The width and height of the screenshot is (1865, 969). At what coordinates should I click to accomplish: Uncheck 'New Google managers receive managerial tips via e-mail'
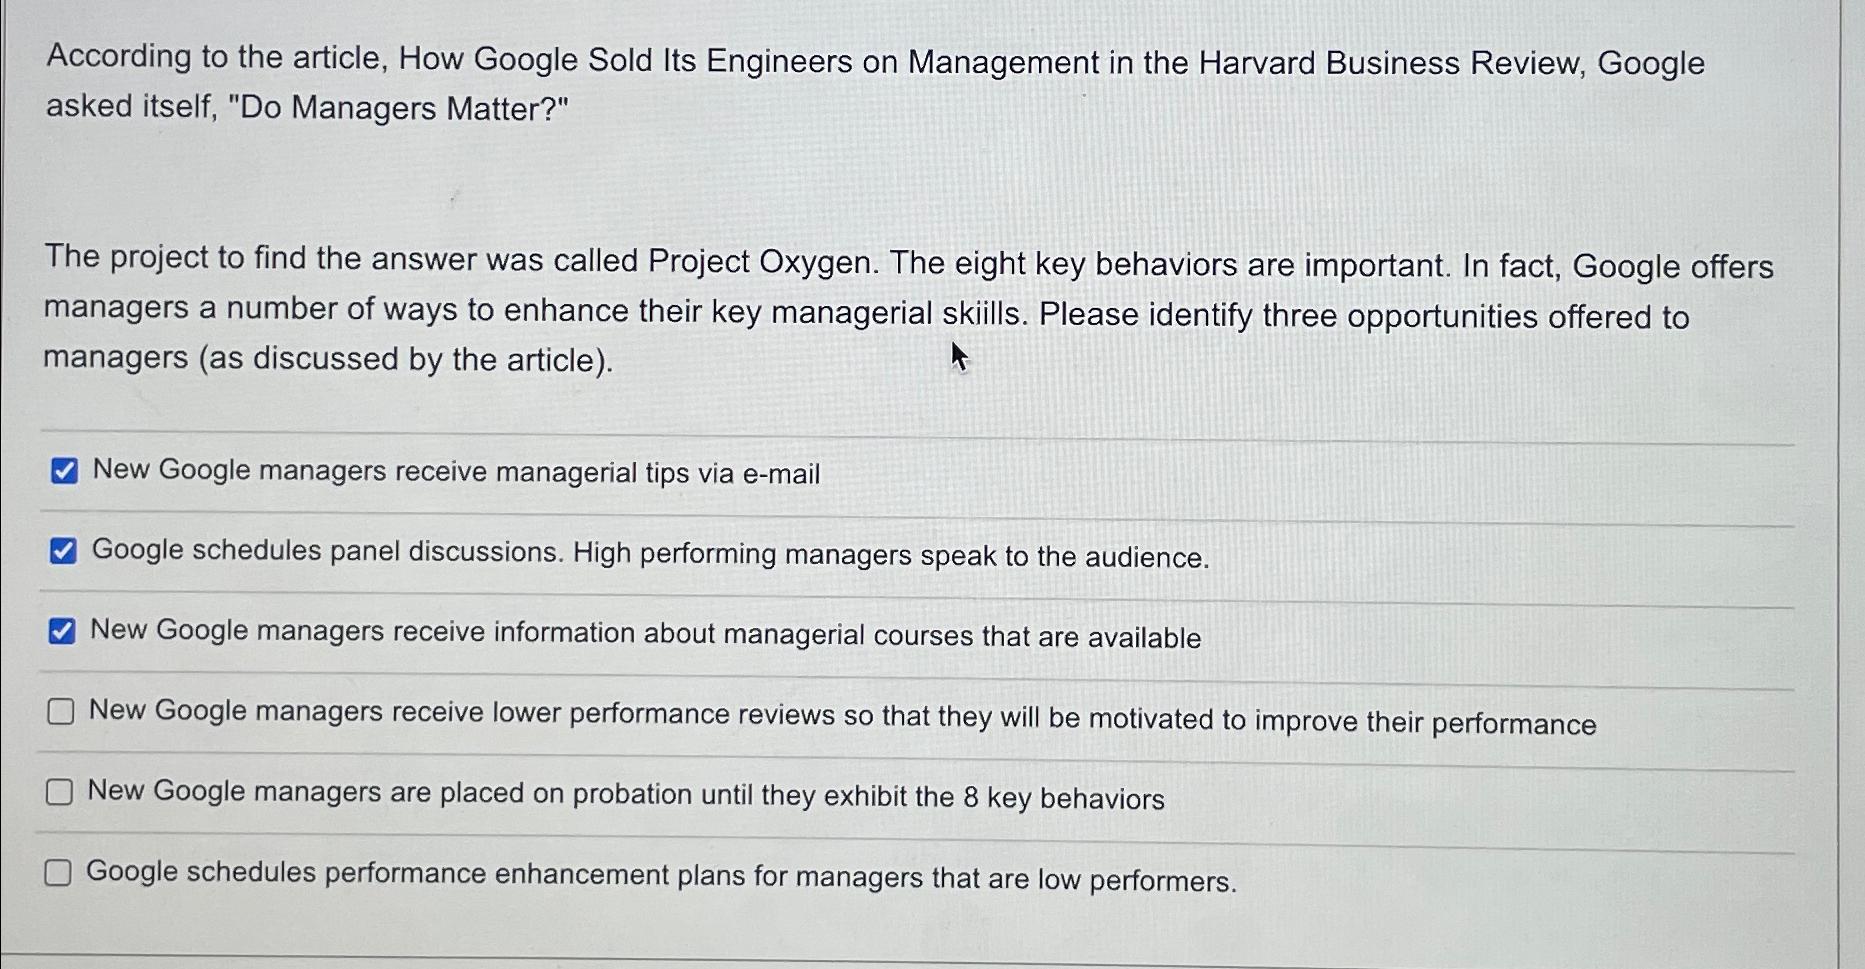pyautogui.click(x=64, y=470)
